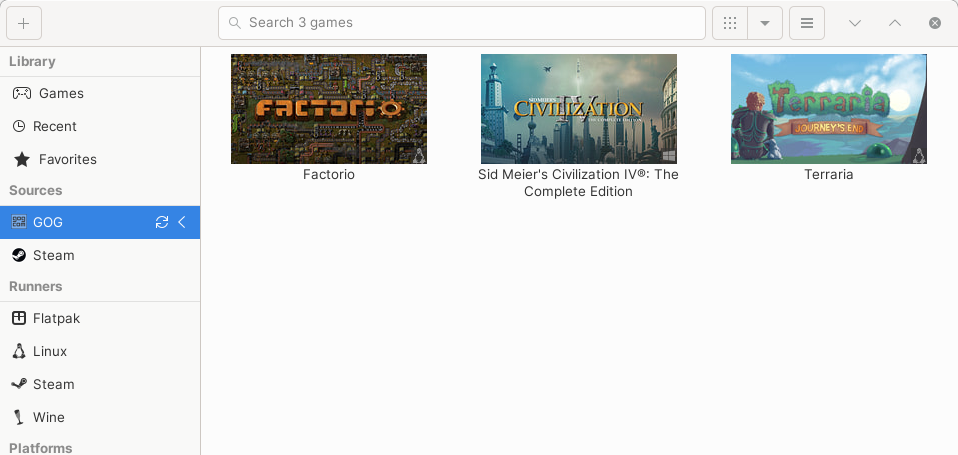Show Favorites in the sidebar
Viewport: 958px width, 455px height.
(100, 159)
